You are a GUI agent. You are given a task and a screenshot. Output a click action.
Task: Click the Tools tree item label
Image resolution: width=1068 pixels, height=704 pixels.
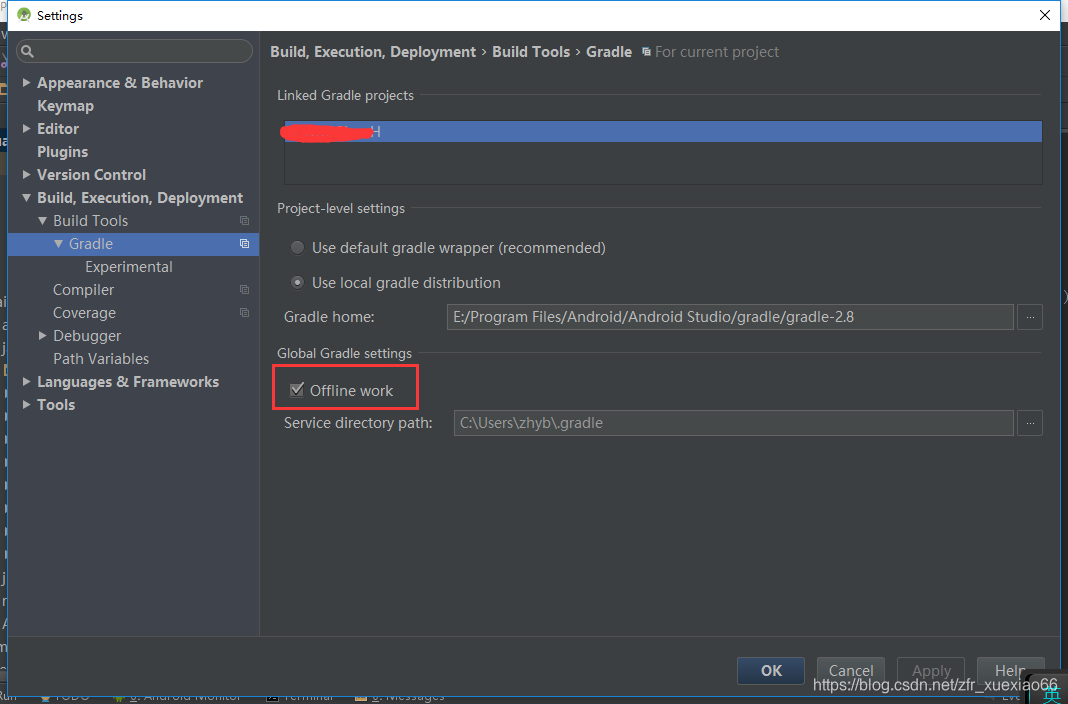pos(56,404)
